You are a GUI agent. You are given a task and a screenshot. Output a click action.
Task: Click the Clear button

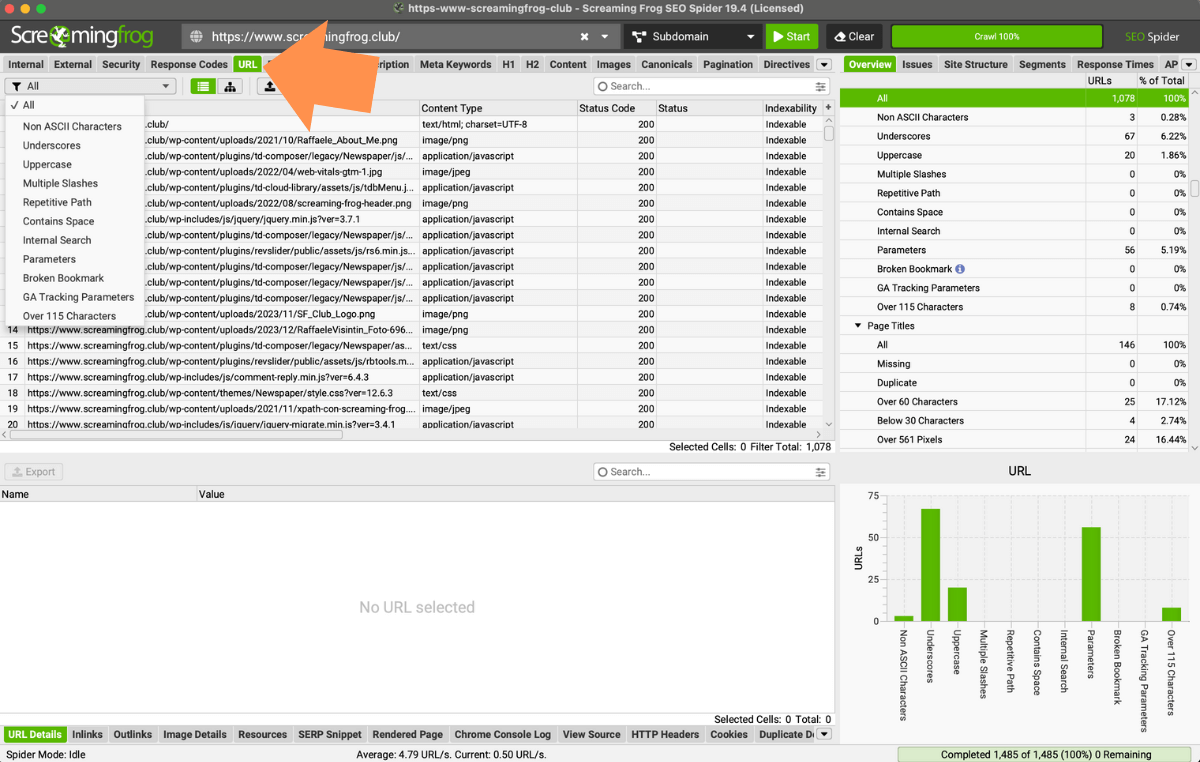[x=853, y=37]
